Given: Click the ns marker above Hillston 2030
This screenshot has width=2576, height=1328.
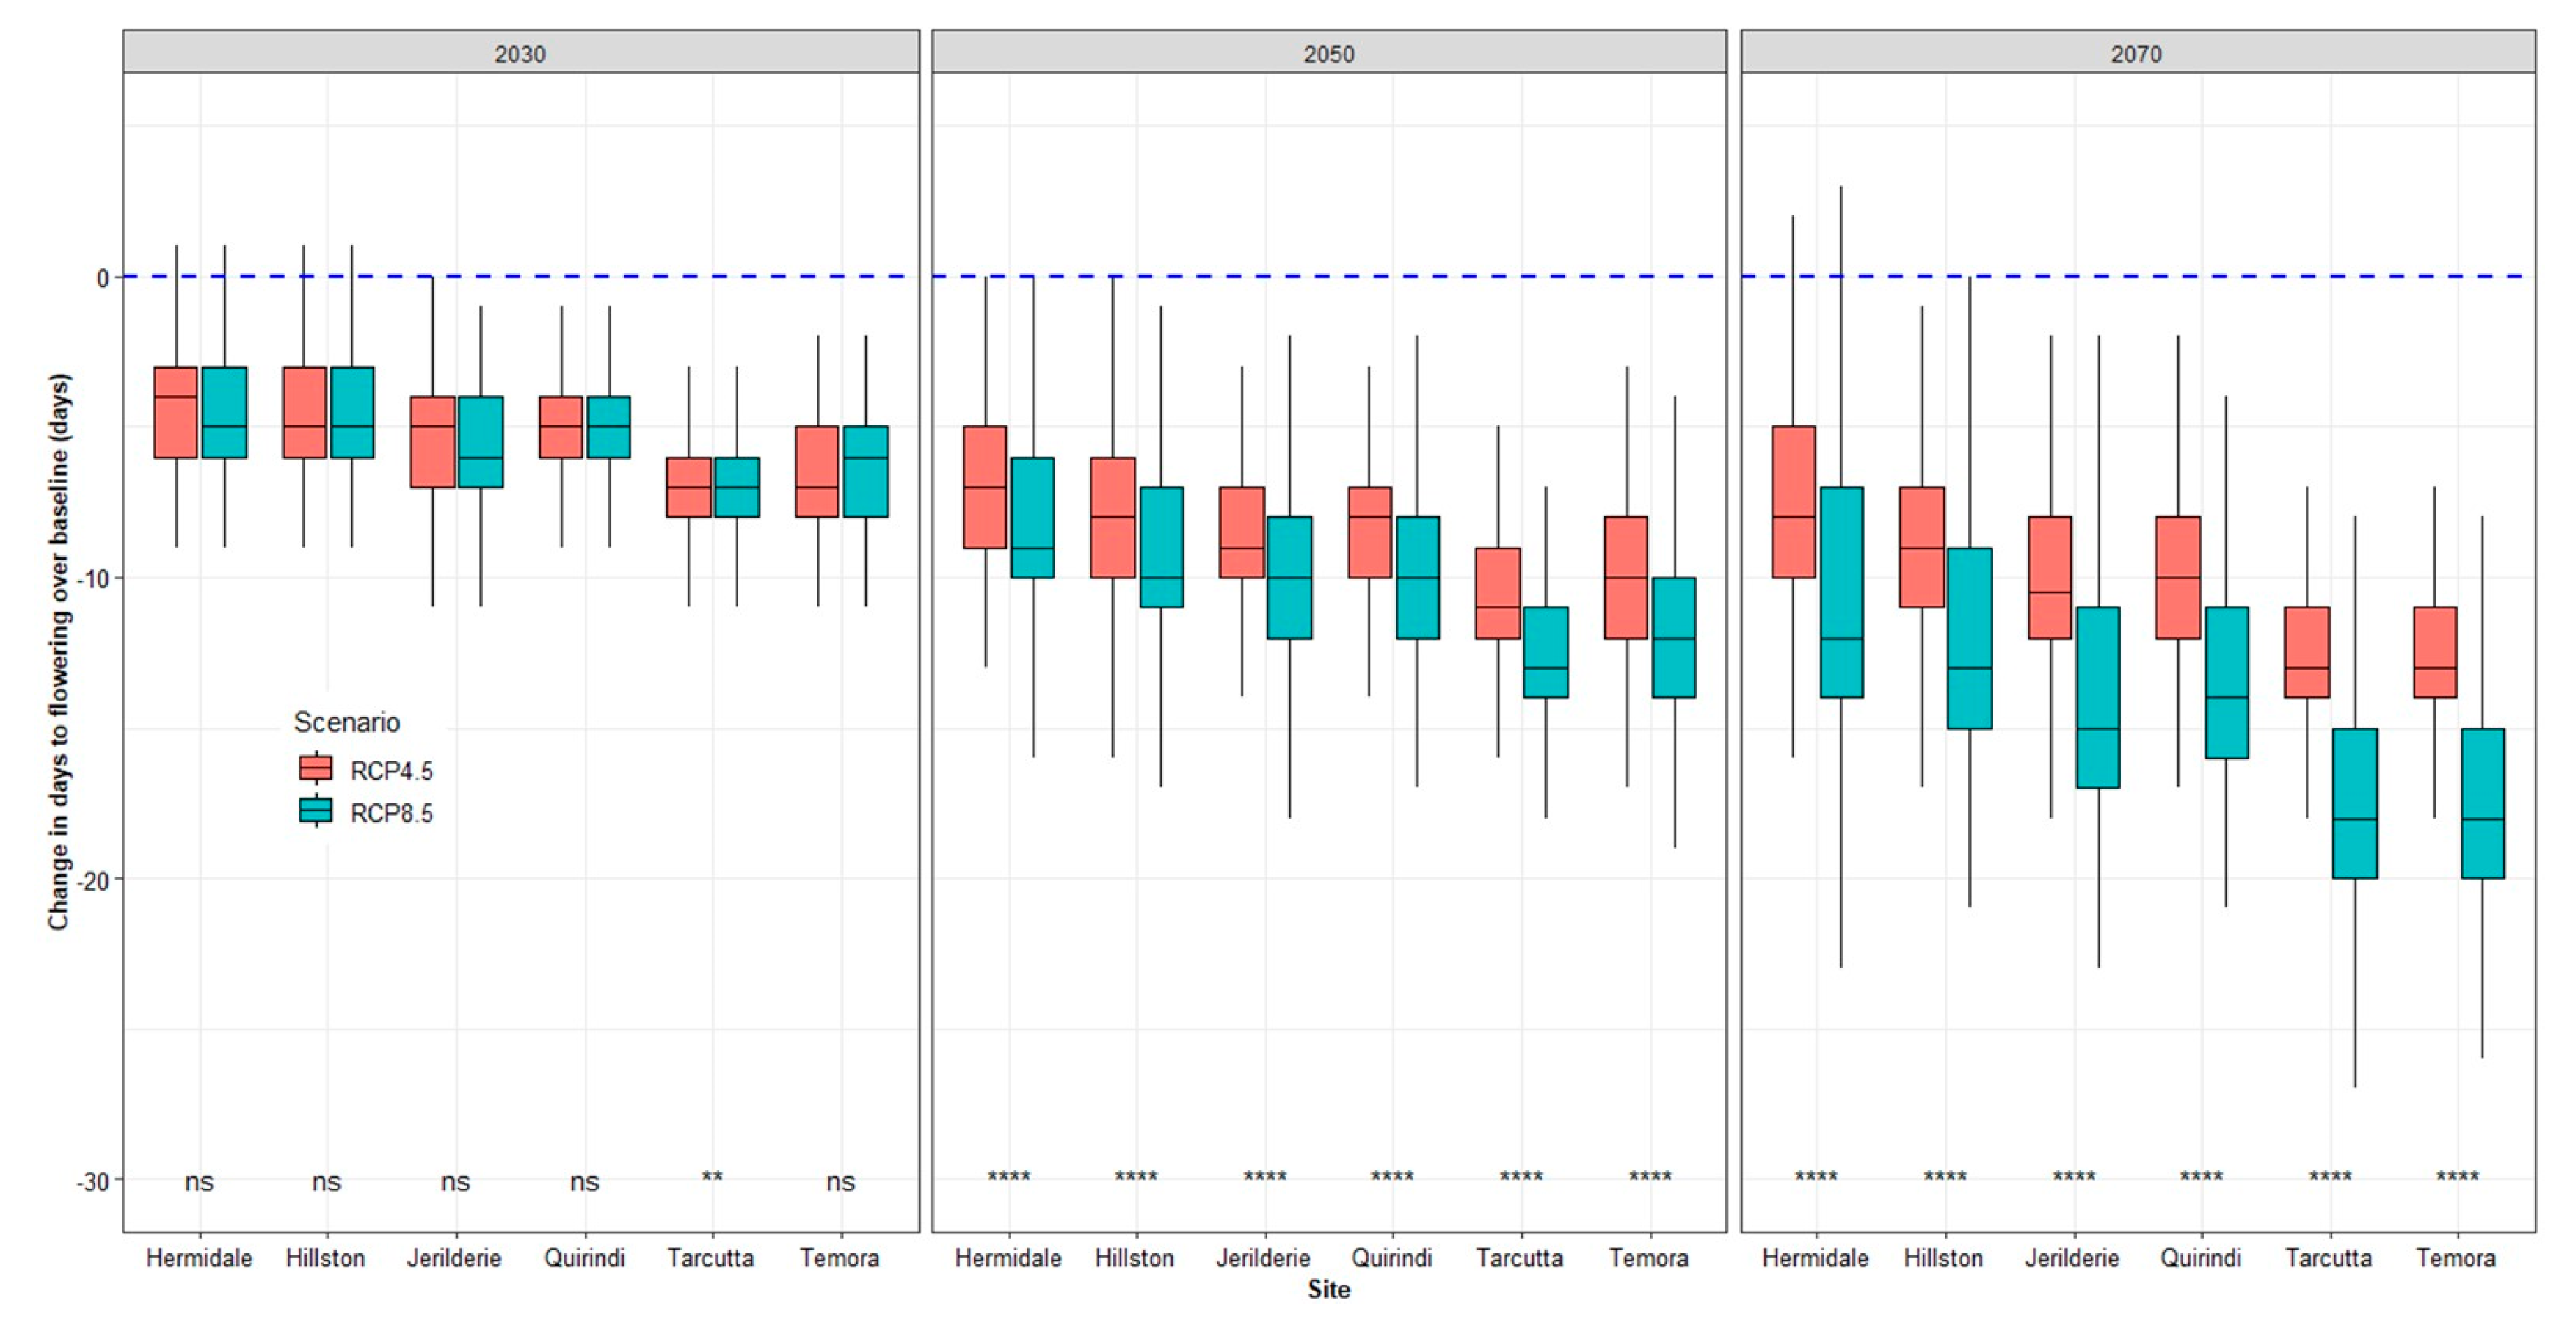Looking at the screenshot, I should (326, 1182).
